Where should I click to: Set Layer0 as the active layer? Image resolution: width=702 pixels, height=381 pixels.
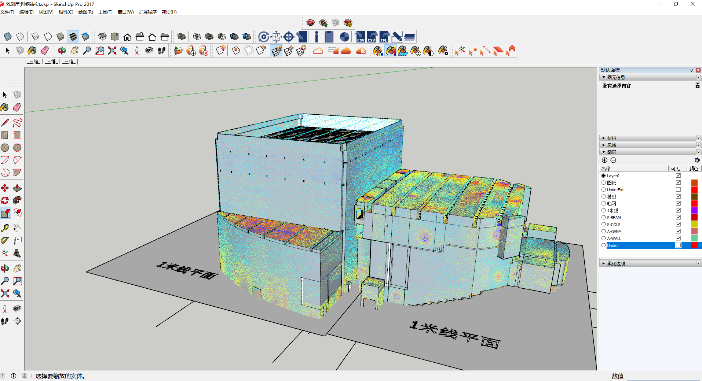604,176
